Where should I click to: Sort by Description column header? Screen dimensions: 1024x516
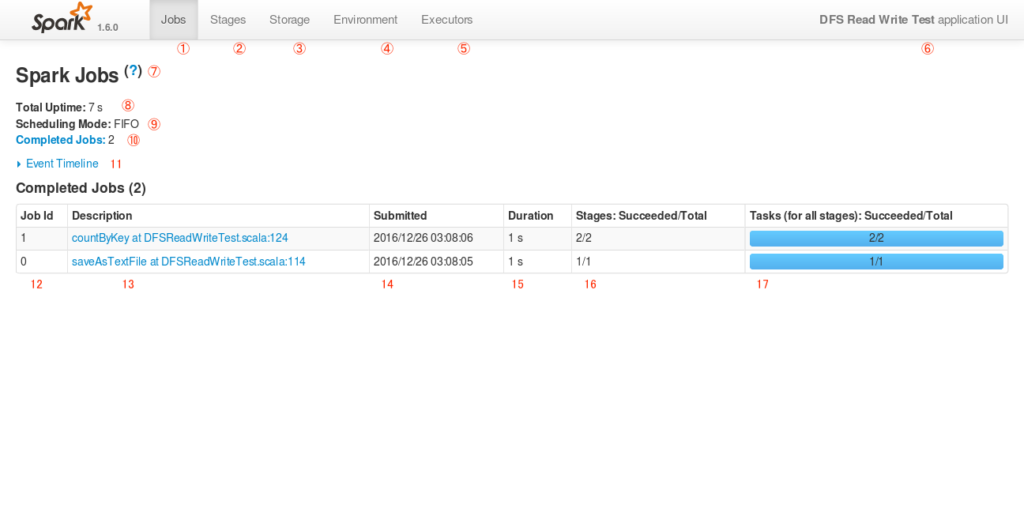(x=218, y=216)
